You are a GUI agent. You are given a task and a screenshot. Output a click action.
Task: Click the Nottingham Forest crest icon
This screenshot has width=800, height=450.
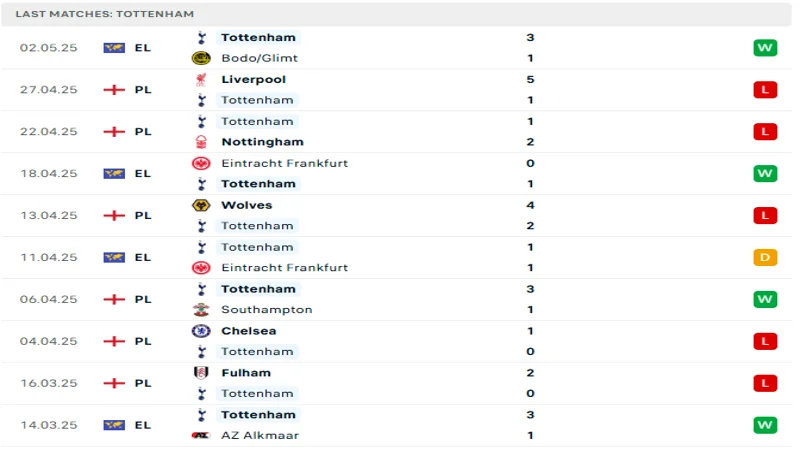201,142
